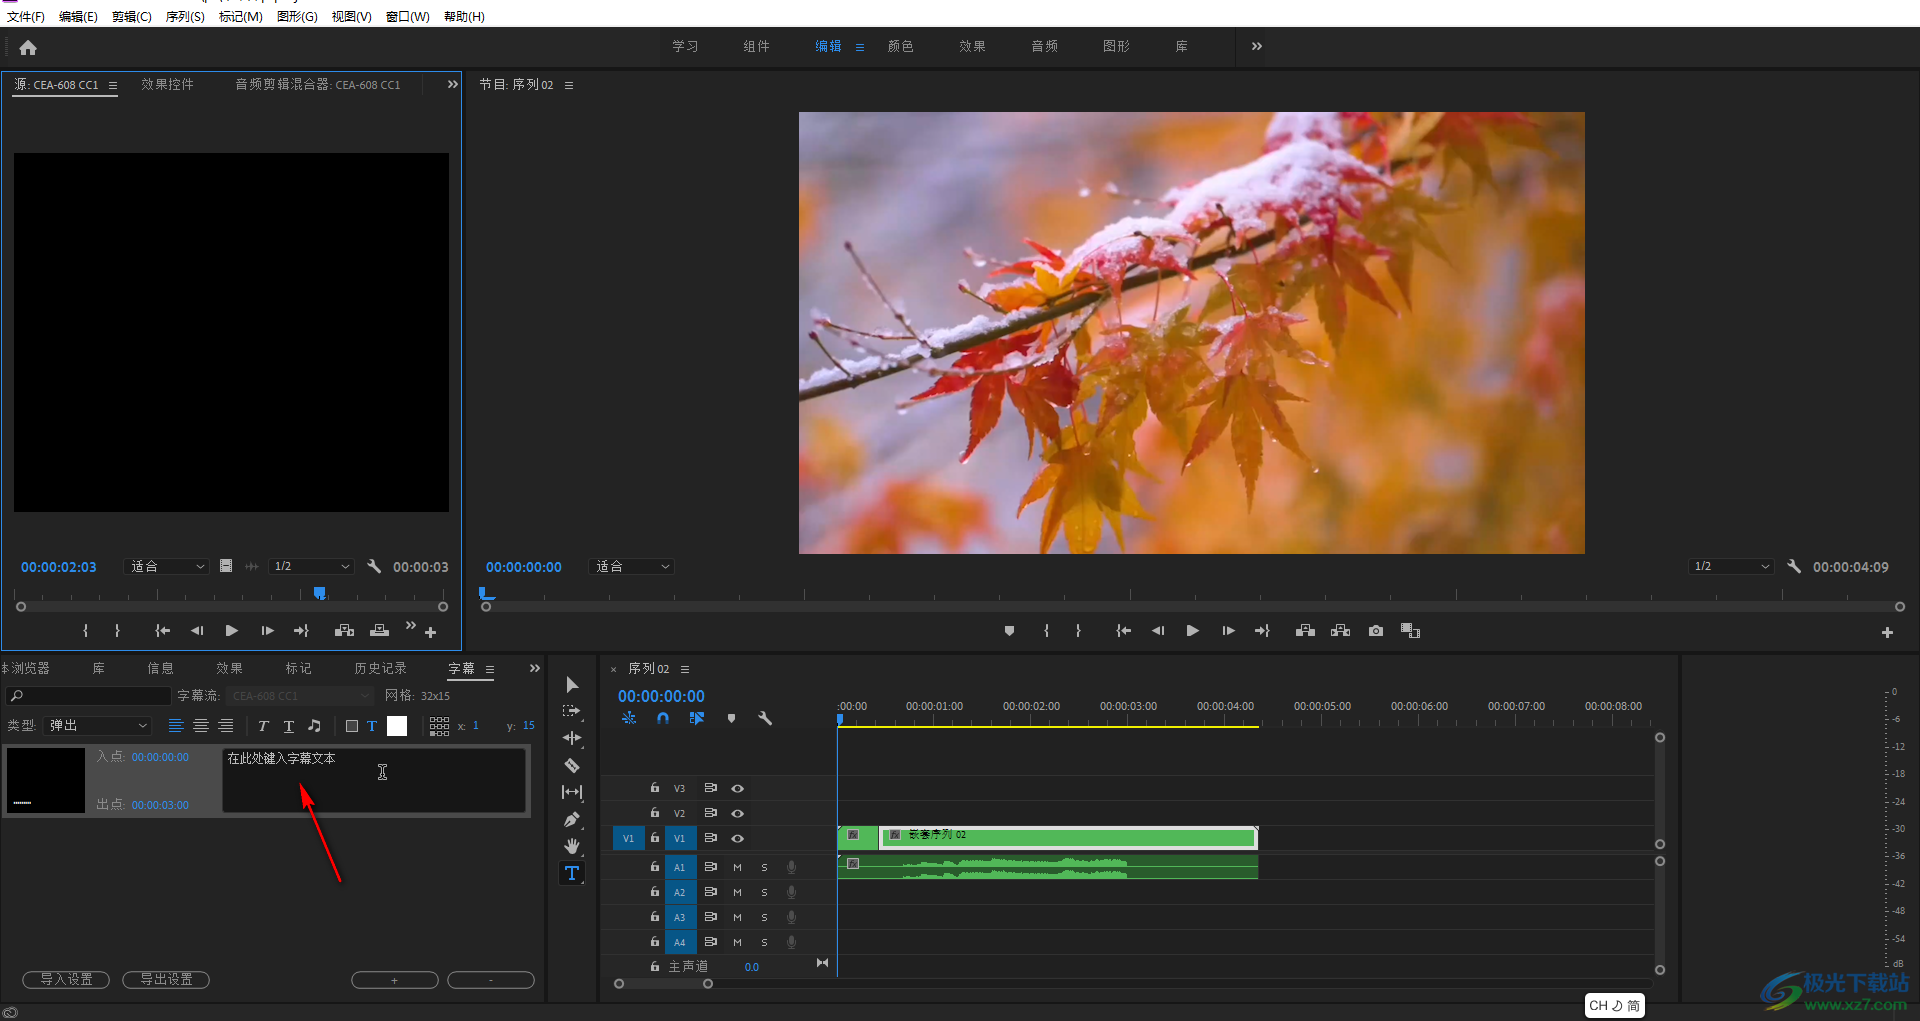This screenshot has height=1021, width=1920.
Task: Add a marker in timeline header
Action: click(731, 718)
